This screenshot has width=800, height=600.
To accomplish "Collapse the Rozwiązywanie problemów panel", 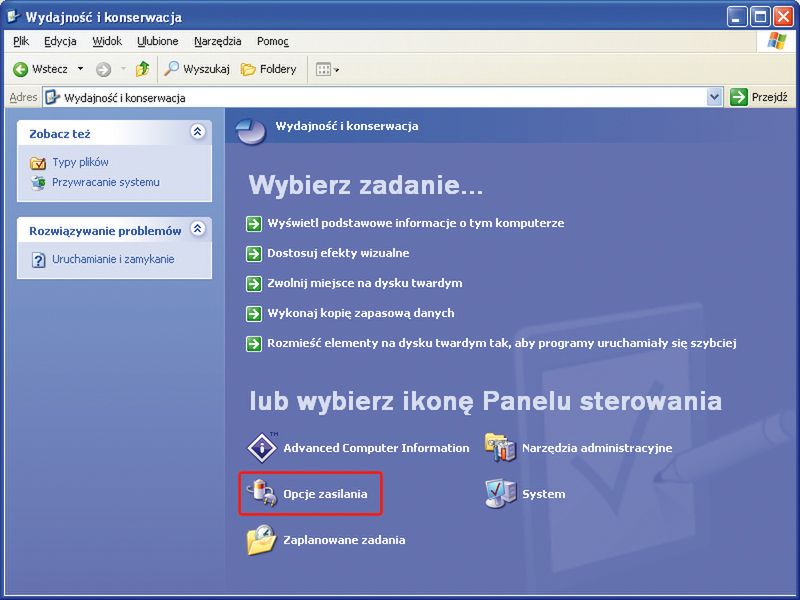I will (x=197, y=229).
